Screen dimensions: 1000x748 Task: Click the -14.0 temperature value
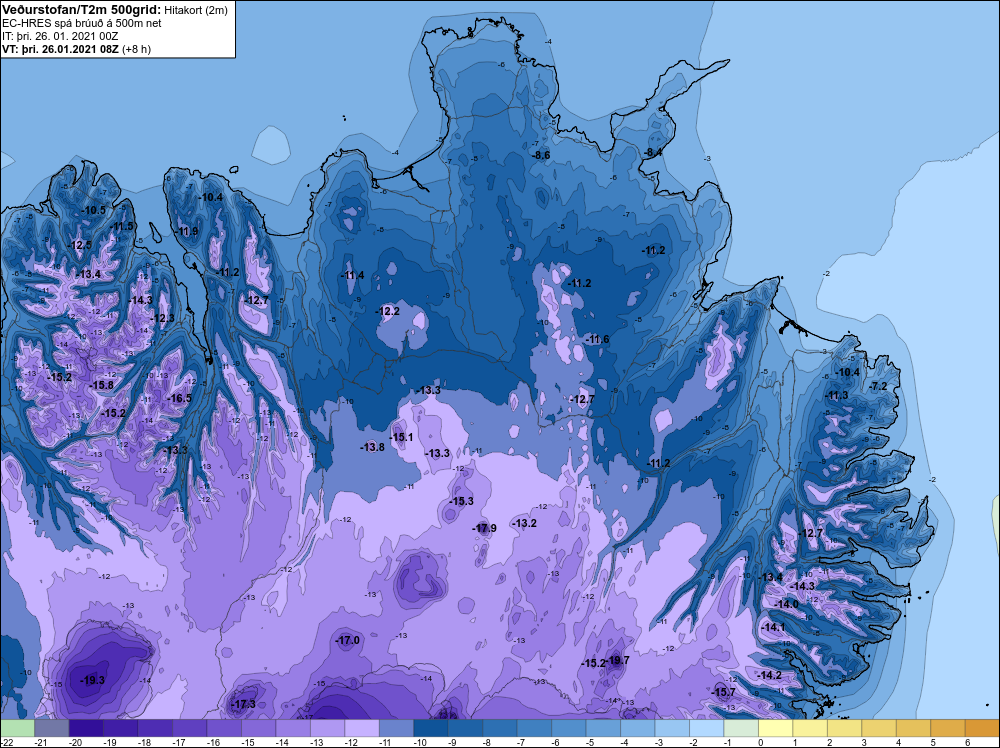(x=786, y=604)
